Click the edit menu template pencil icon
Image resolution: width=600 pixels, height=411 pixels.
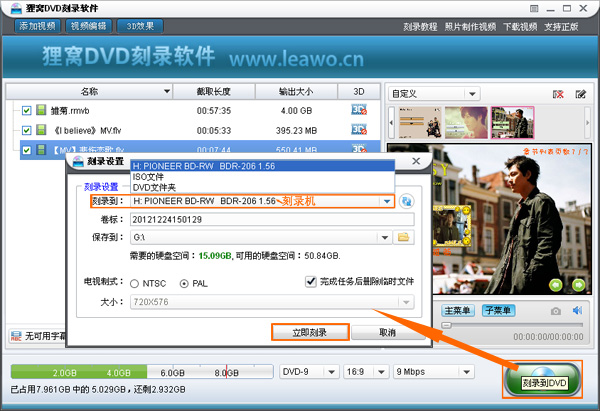[x=580, y=94]
